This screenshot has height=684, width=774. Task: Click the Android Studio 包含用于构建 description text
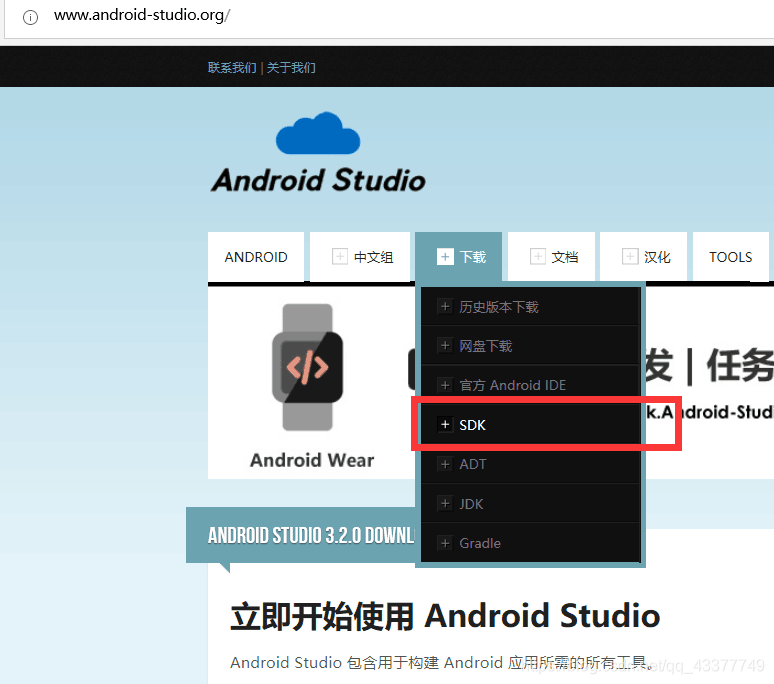tap(443, 662)
